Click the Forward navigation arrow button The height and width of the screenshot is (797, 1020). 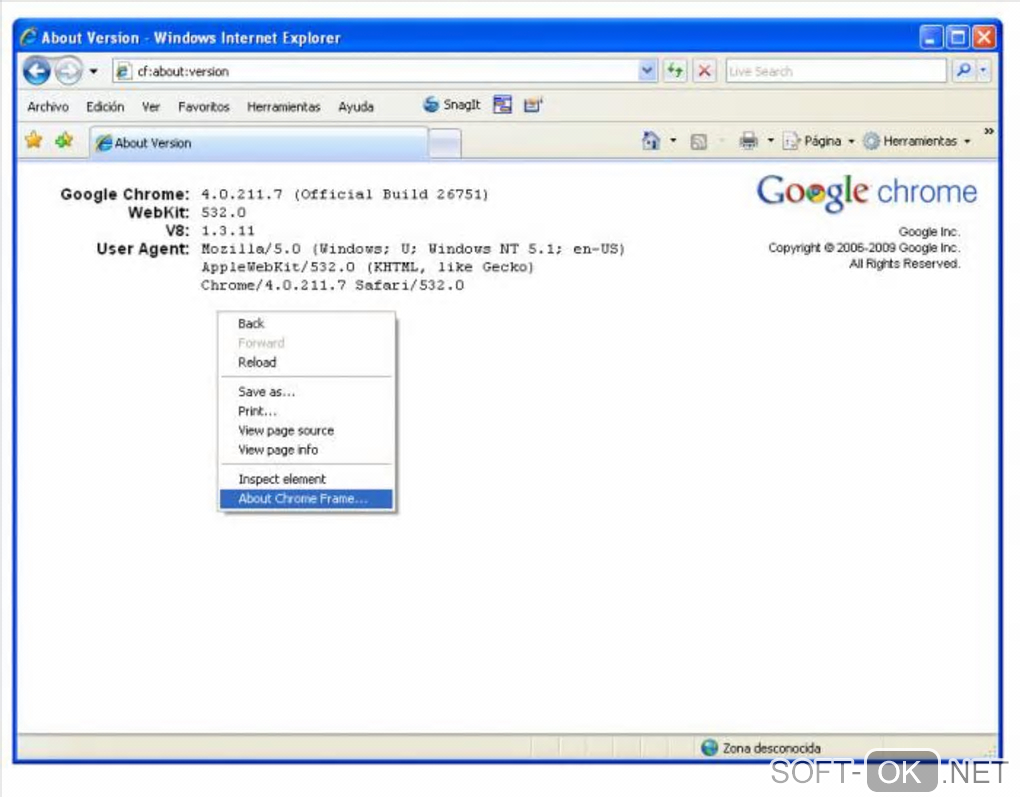pos(68,71)
